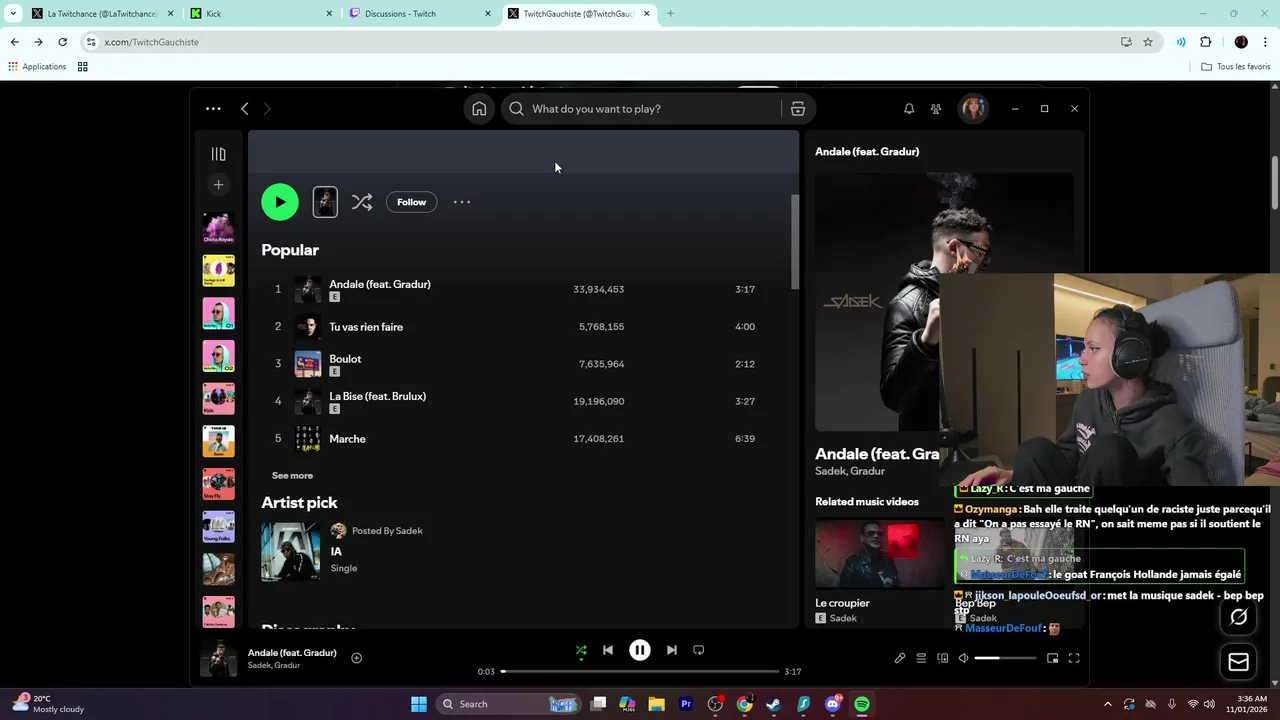
Task: Open the play queue
Action: [x=921, y=658]
